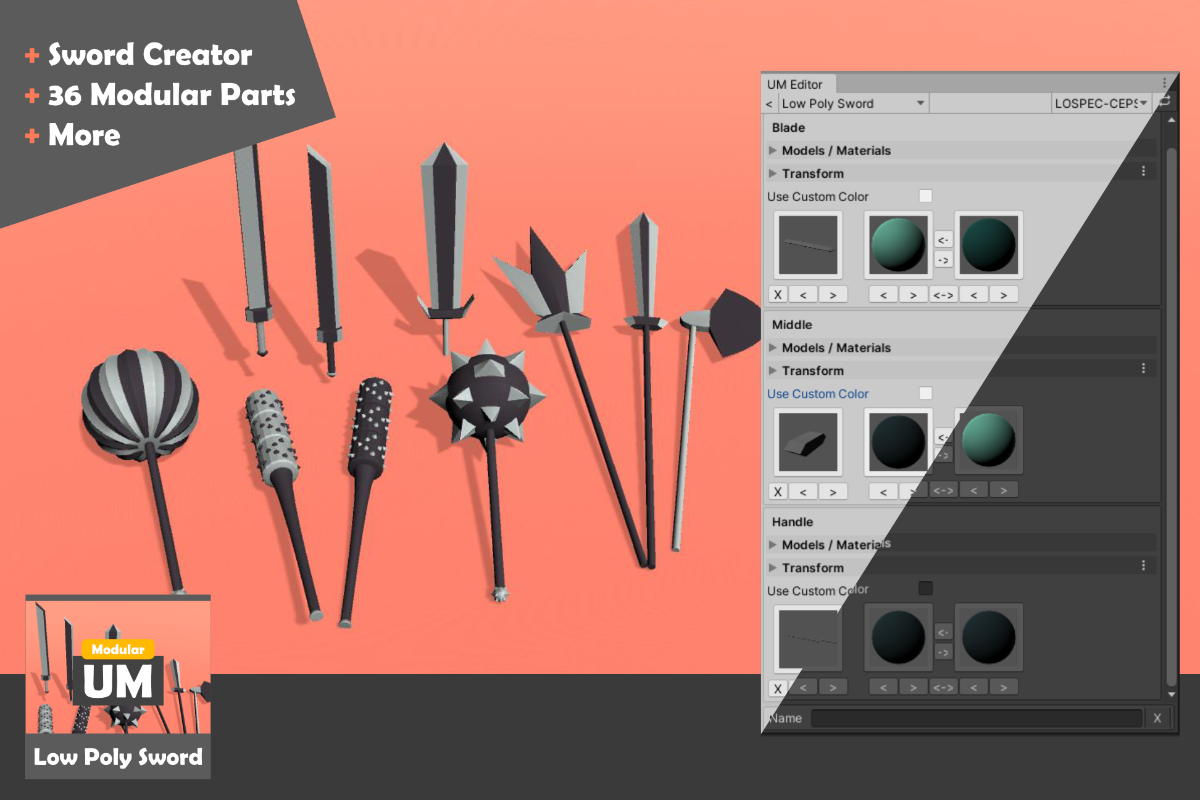Open UM Editor window options menu
Image resolution: width=1200 pixels, height=800 pixels.
click(x=1165, y=84)
